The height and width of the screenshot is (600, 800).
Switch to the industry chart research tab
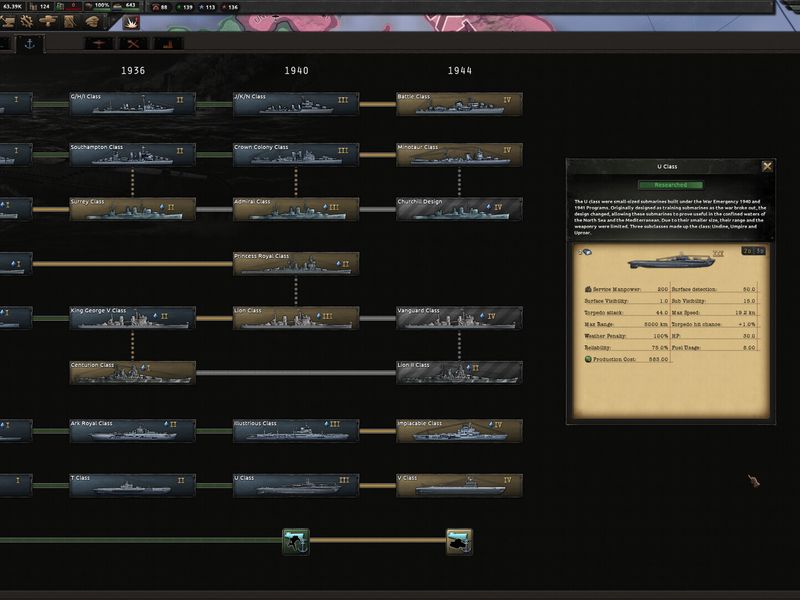tap(168, 44)
